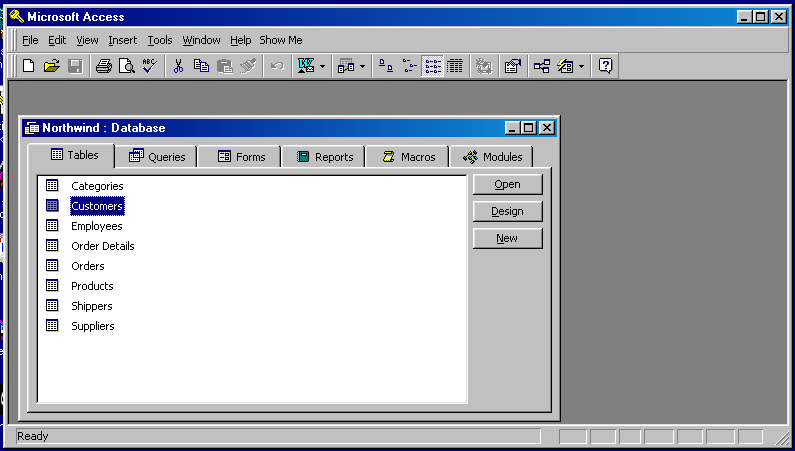Open the OfficeLinks dropdown arrow

322,66
